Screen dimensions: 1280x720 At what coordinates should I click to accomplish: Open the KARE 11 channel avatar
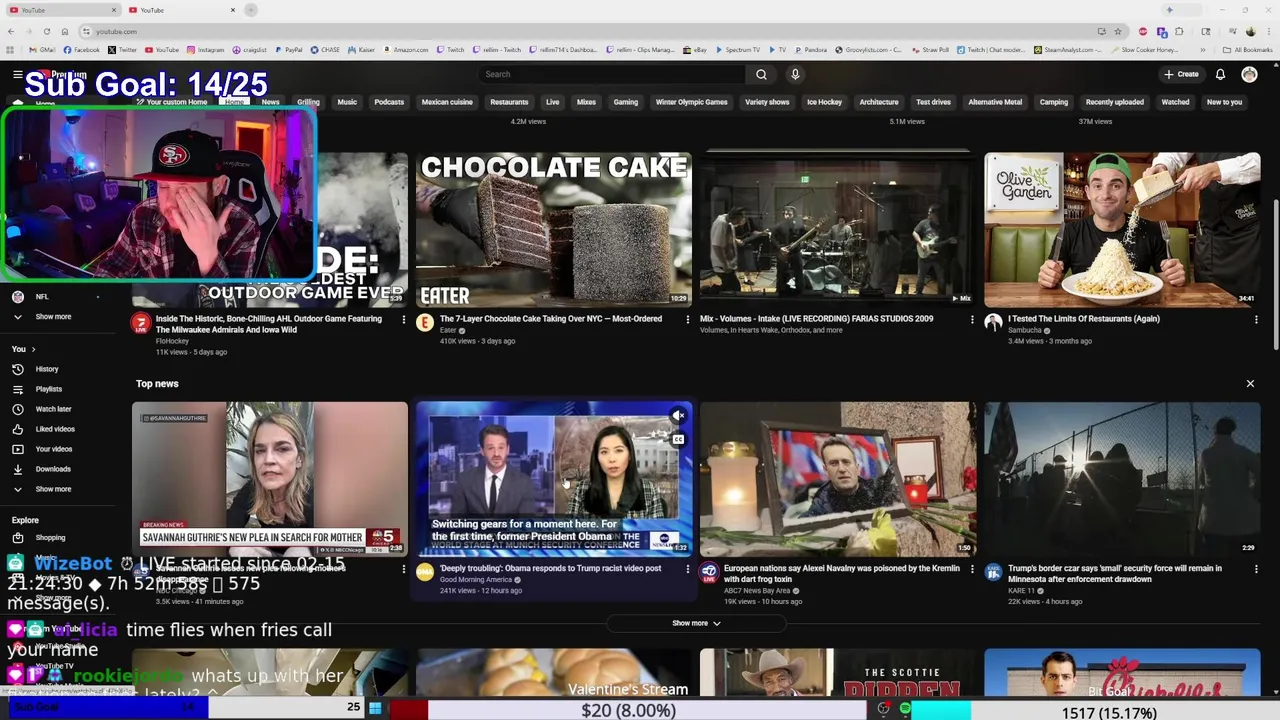pos(993,572)
